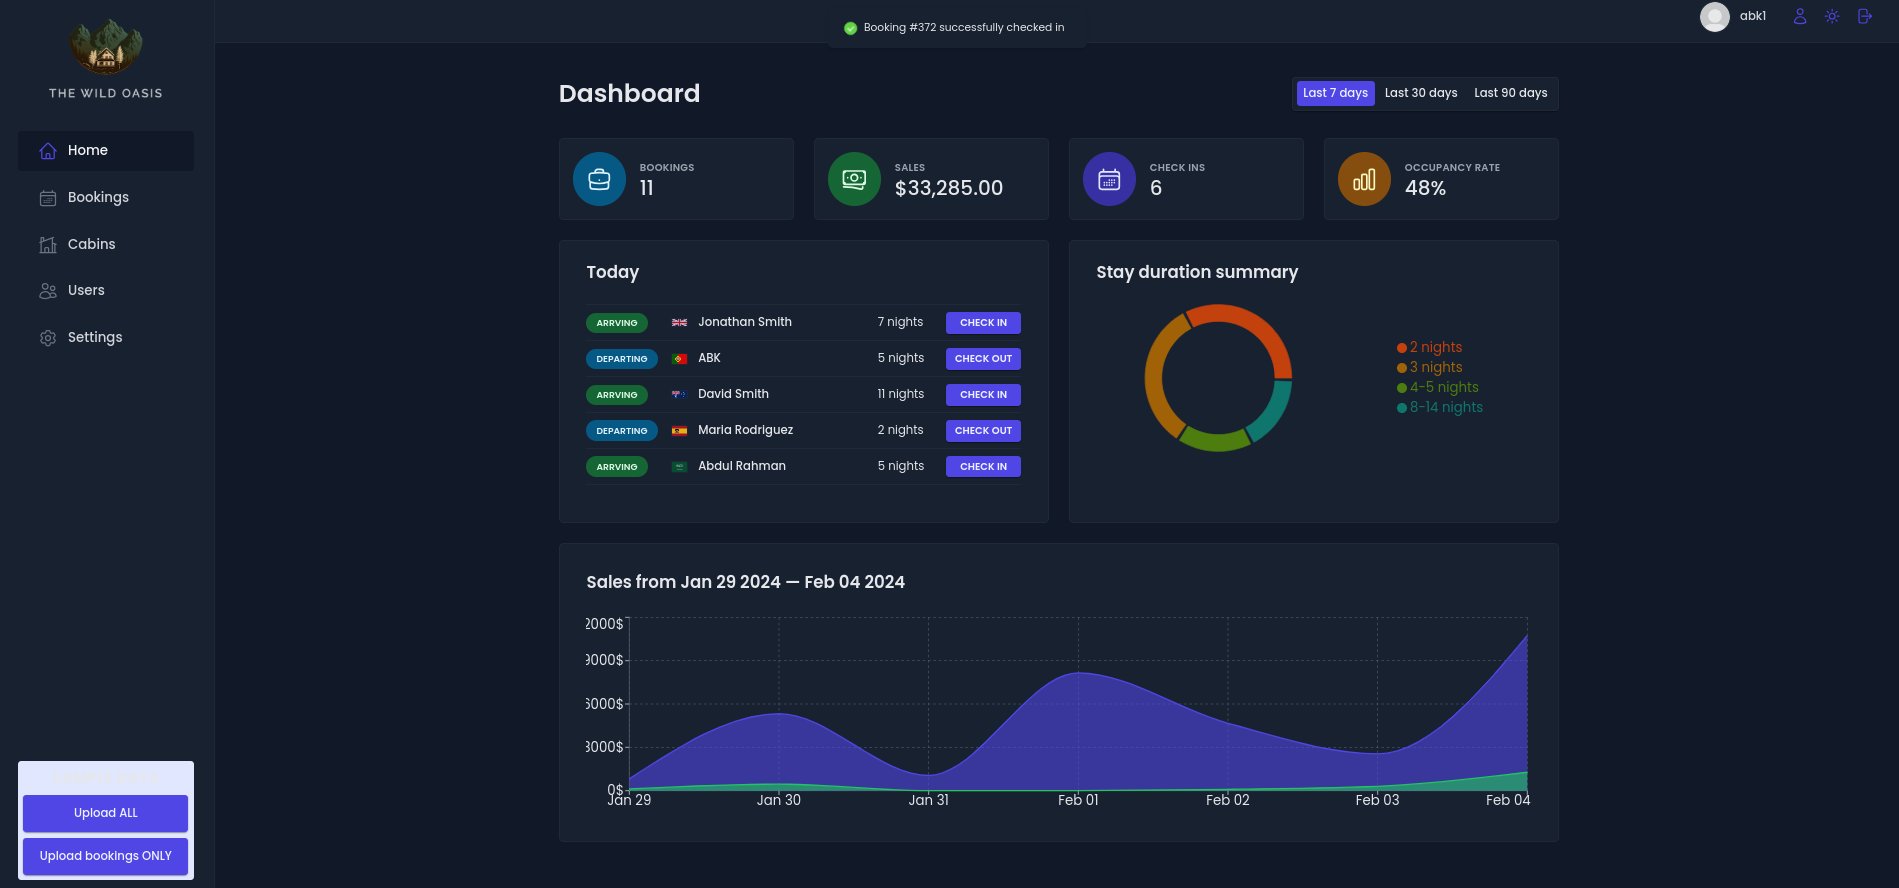The height and width of the screenshot is (888, 1899).
Task: Click the Feb 01 label on sales chart
Action: pos(1078,800)
